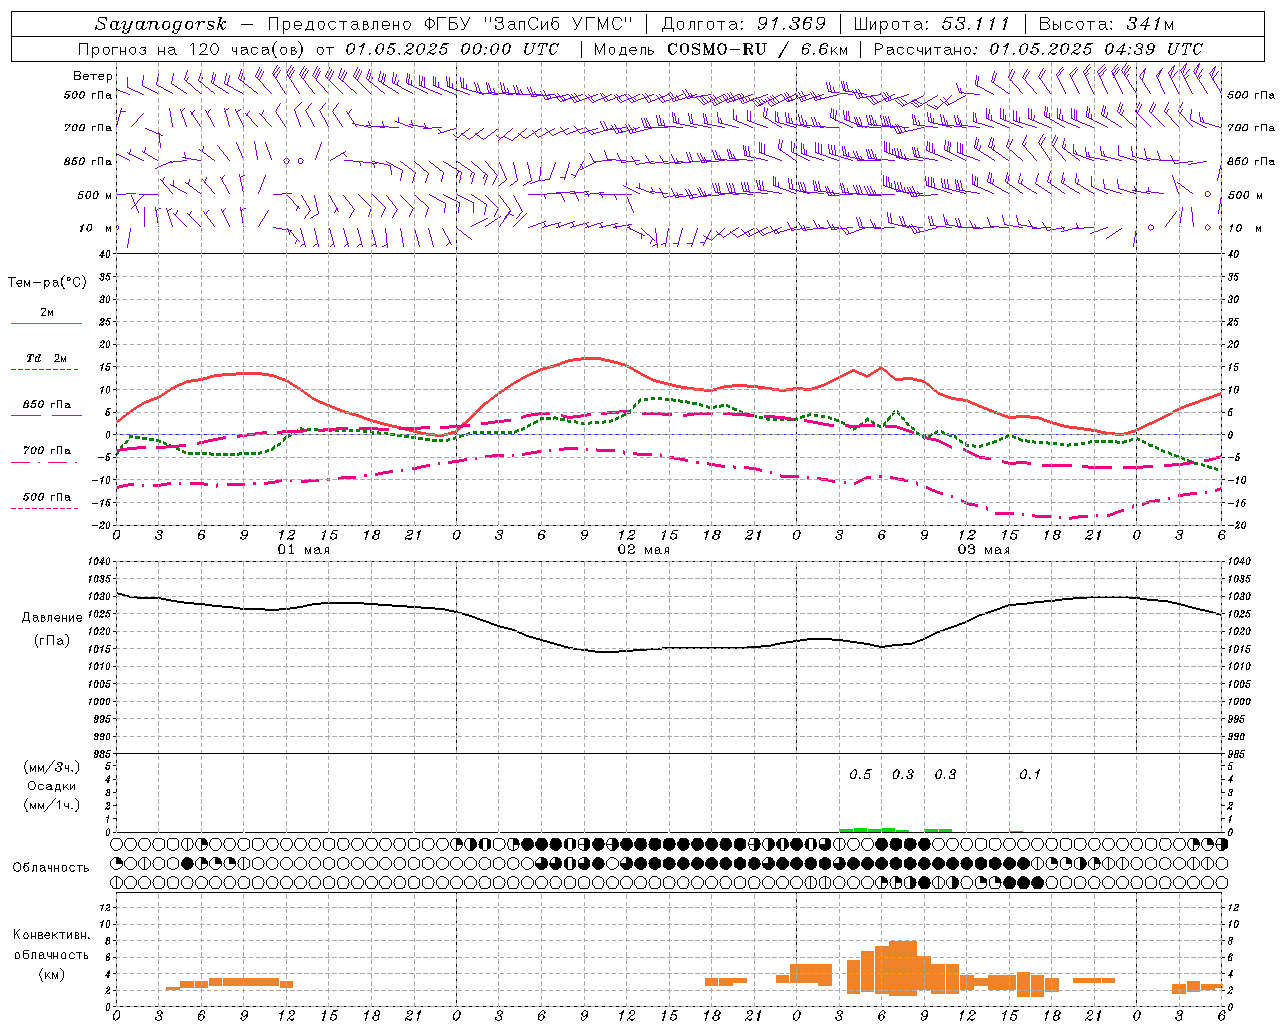The image size is (1280, 1024).
Task: Click the 0.1 precipitation value
Action: [x=1030, y=775]
